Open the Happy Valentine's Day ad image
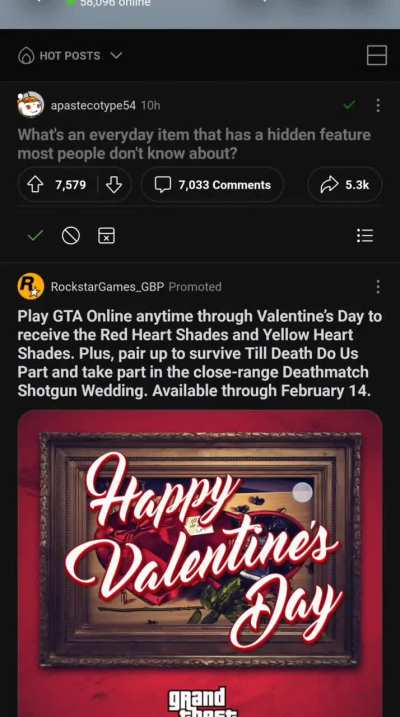 pos(200,563)
